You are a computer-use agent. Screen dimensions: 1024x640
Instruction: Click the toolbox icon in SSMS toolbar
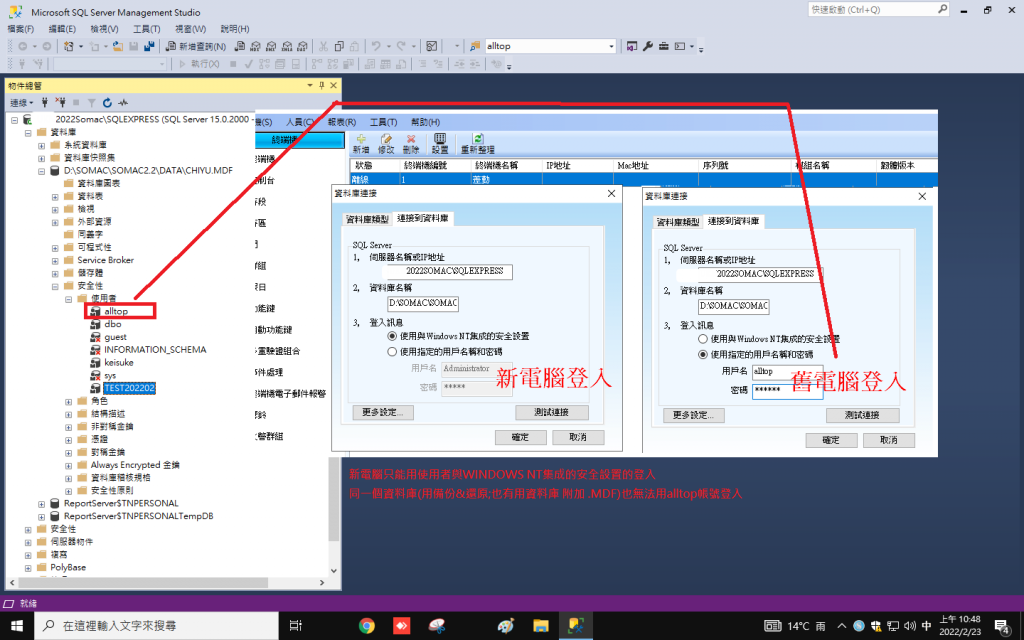(664, 46)
